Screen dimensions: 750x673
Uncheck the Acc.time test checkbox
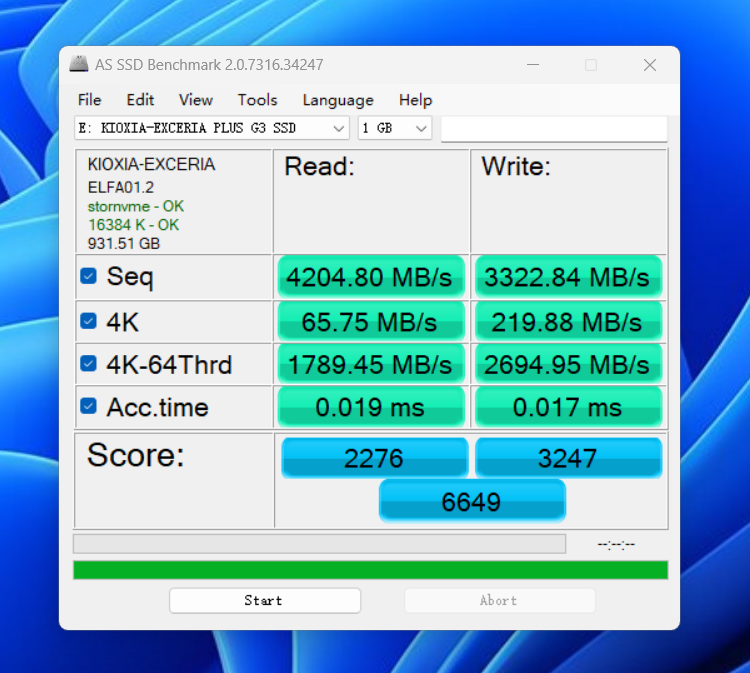88,406
